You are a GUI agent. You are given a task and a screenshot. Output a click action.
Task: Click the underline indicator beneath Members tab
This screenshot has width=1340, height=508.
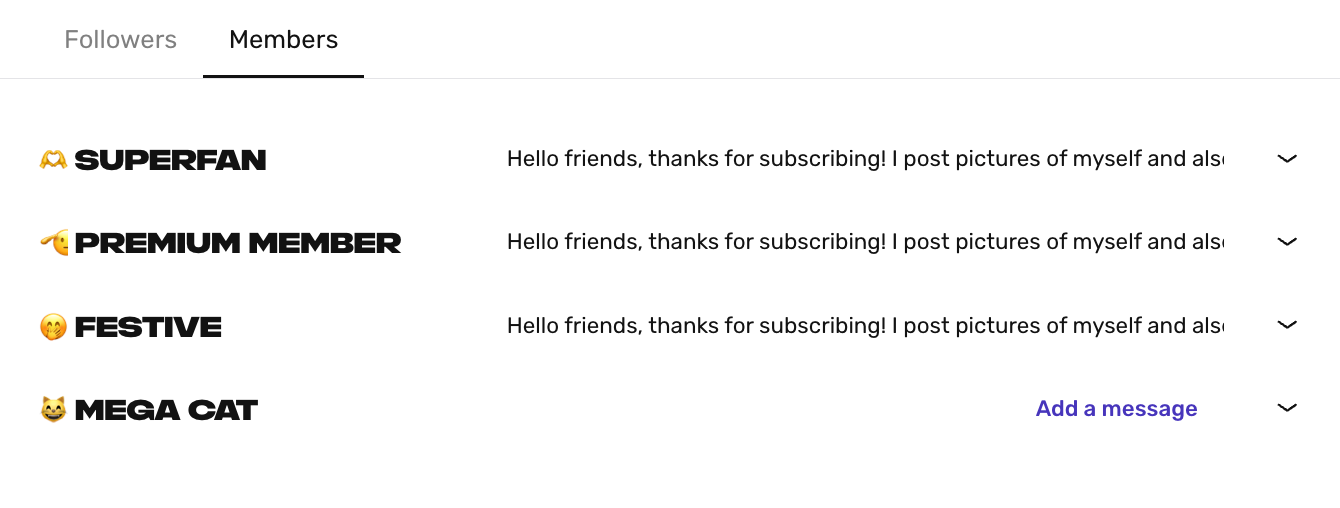283,76
